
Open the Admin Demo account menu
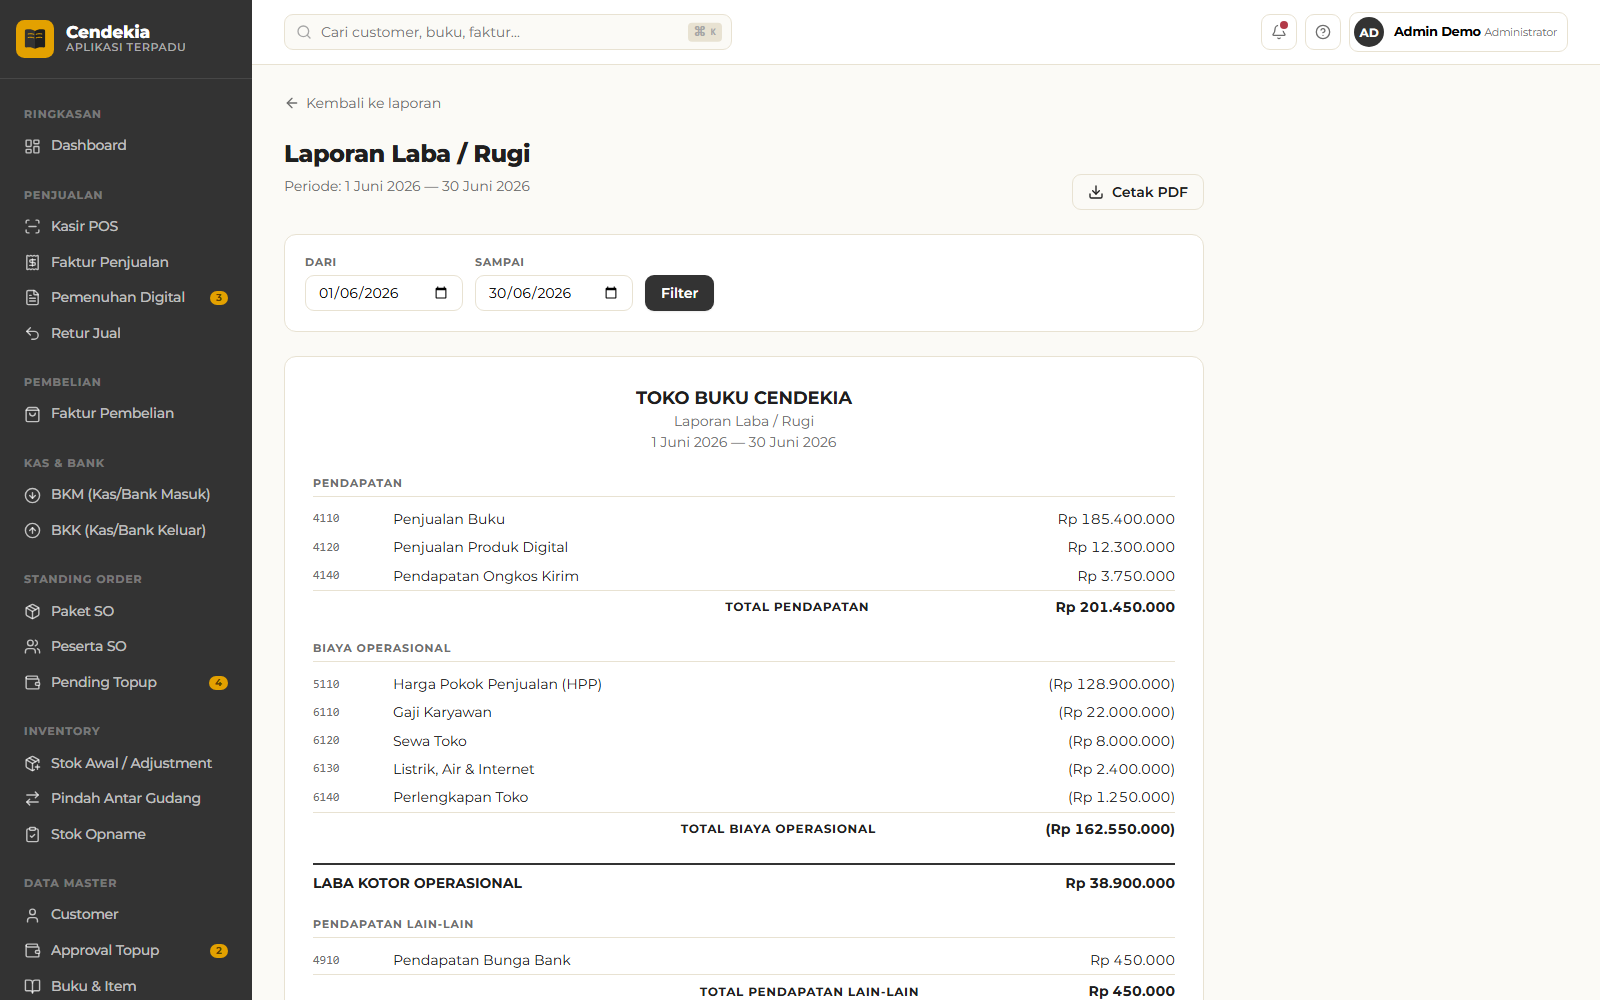(x=1458, y=32)
